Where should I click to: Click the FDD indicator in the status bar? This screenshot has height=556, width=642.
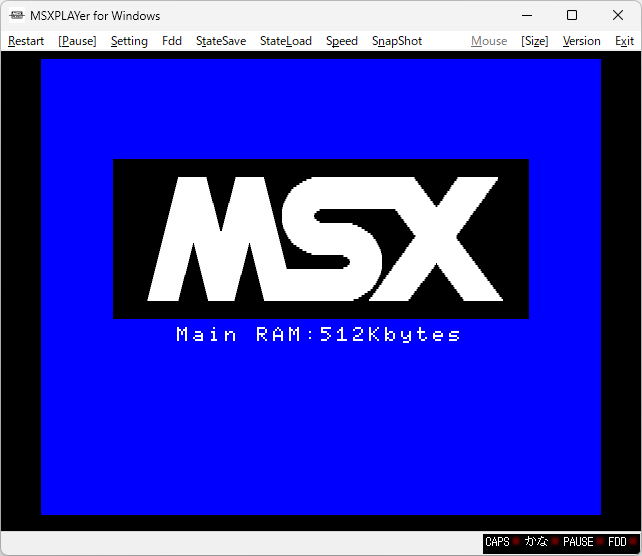(x=622, y=542)
